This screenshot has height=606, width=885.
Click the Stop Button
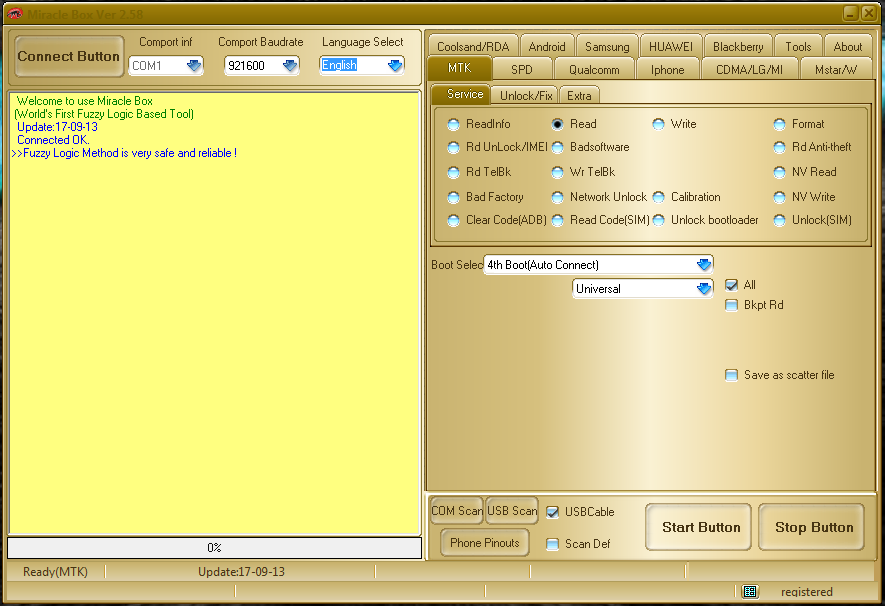click(x=812, y=527)
